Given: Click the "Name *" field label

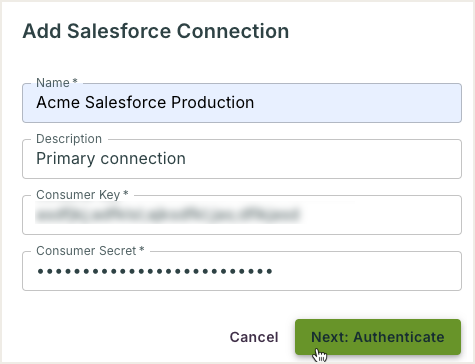Looking at the screenshot, I should [57, 83].
